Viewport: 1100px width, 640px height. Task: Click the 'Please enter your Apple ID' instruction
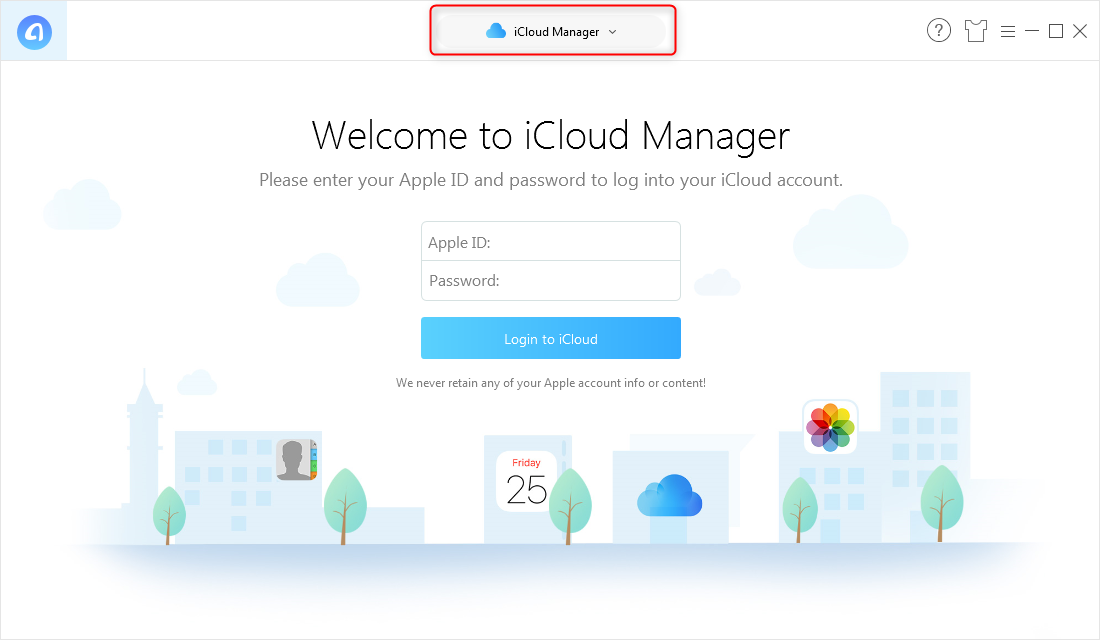pyautogui.click(x=551, y=180)
